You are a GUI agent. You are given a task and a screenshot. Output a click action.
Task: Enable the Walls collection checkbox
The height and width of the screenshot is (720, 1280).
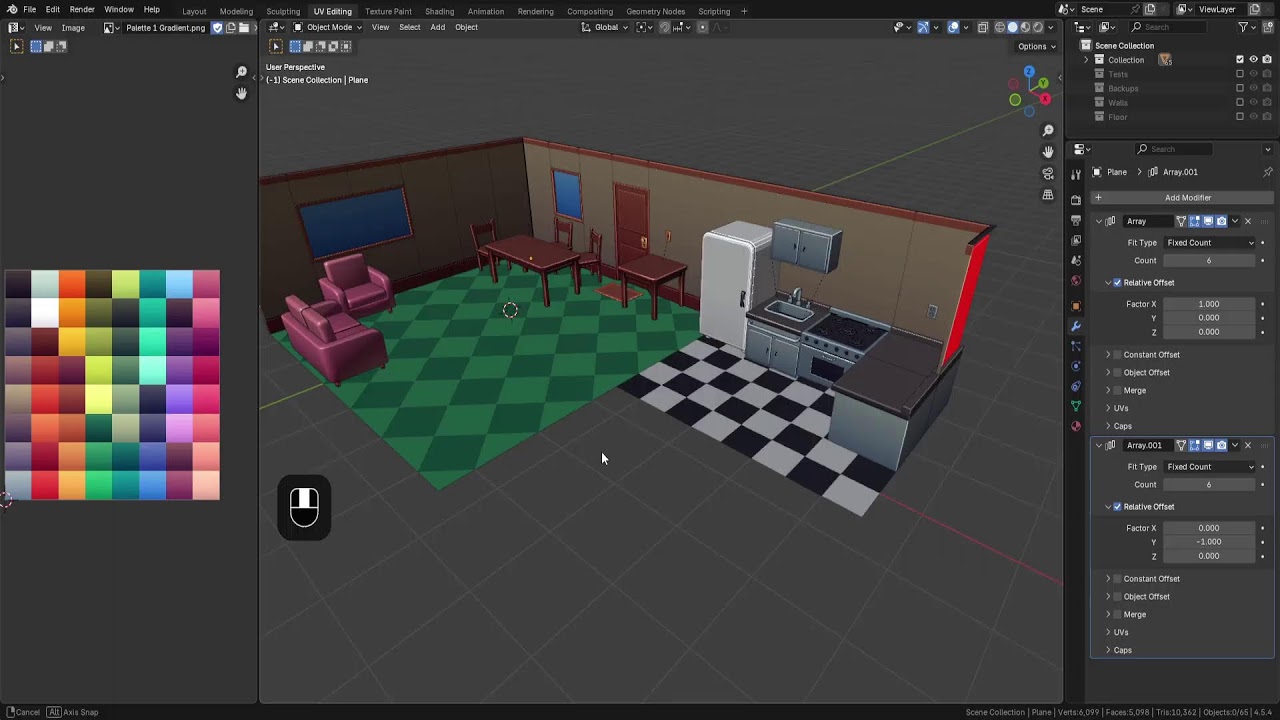click(1240, 102)
